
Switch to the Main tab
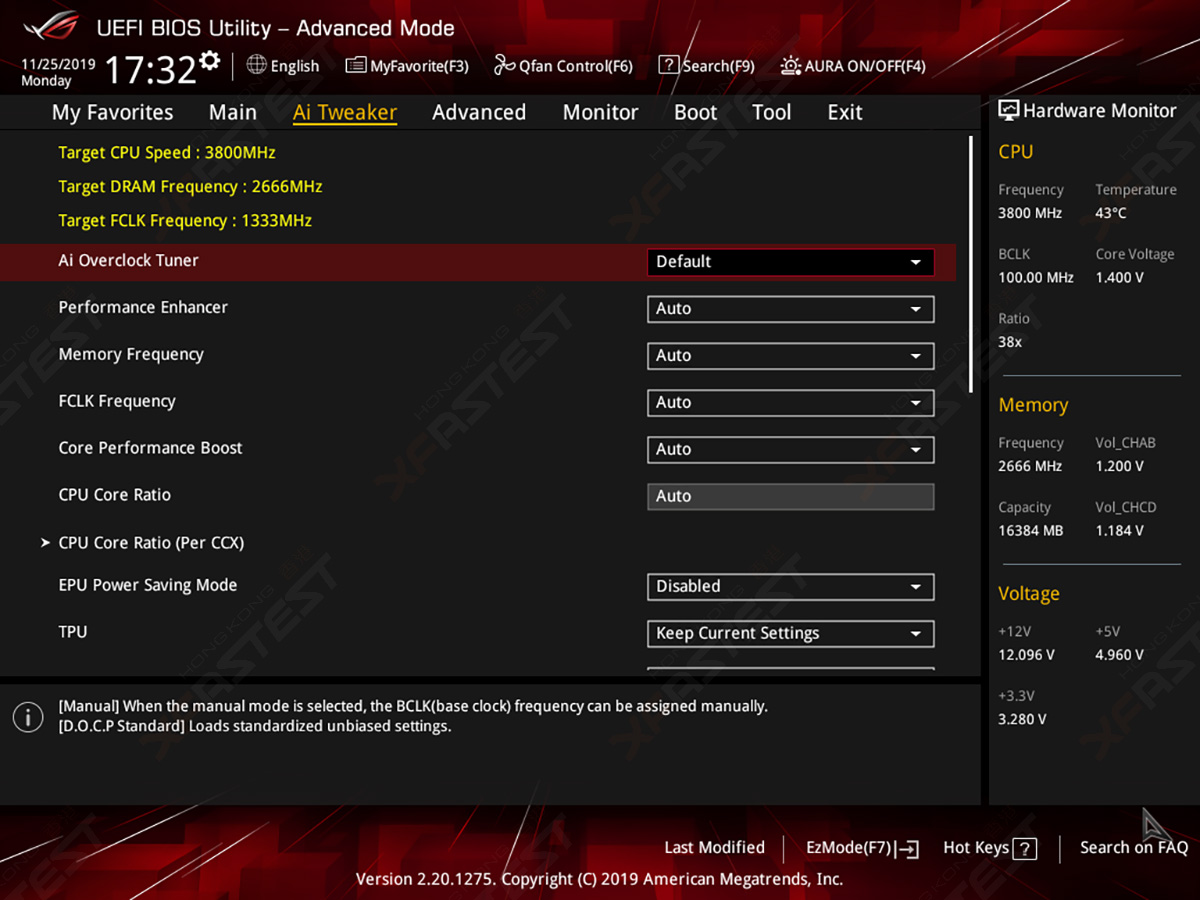233,112
